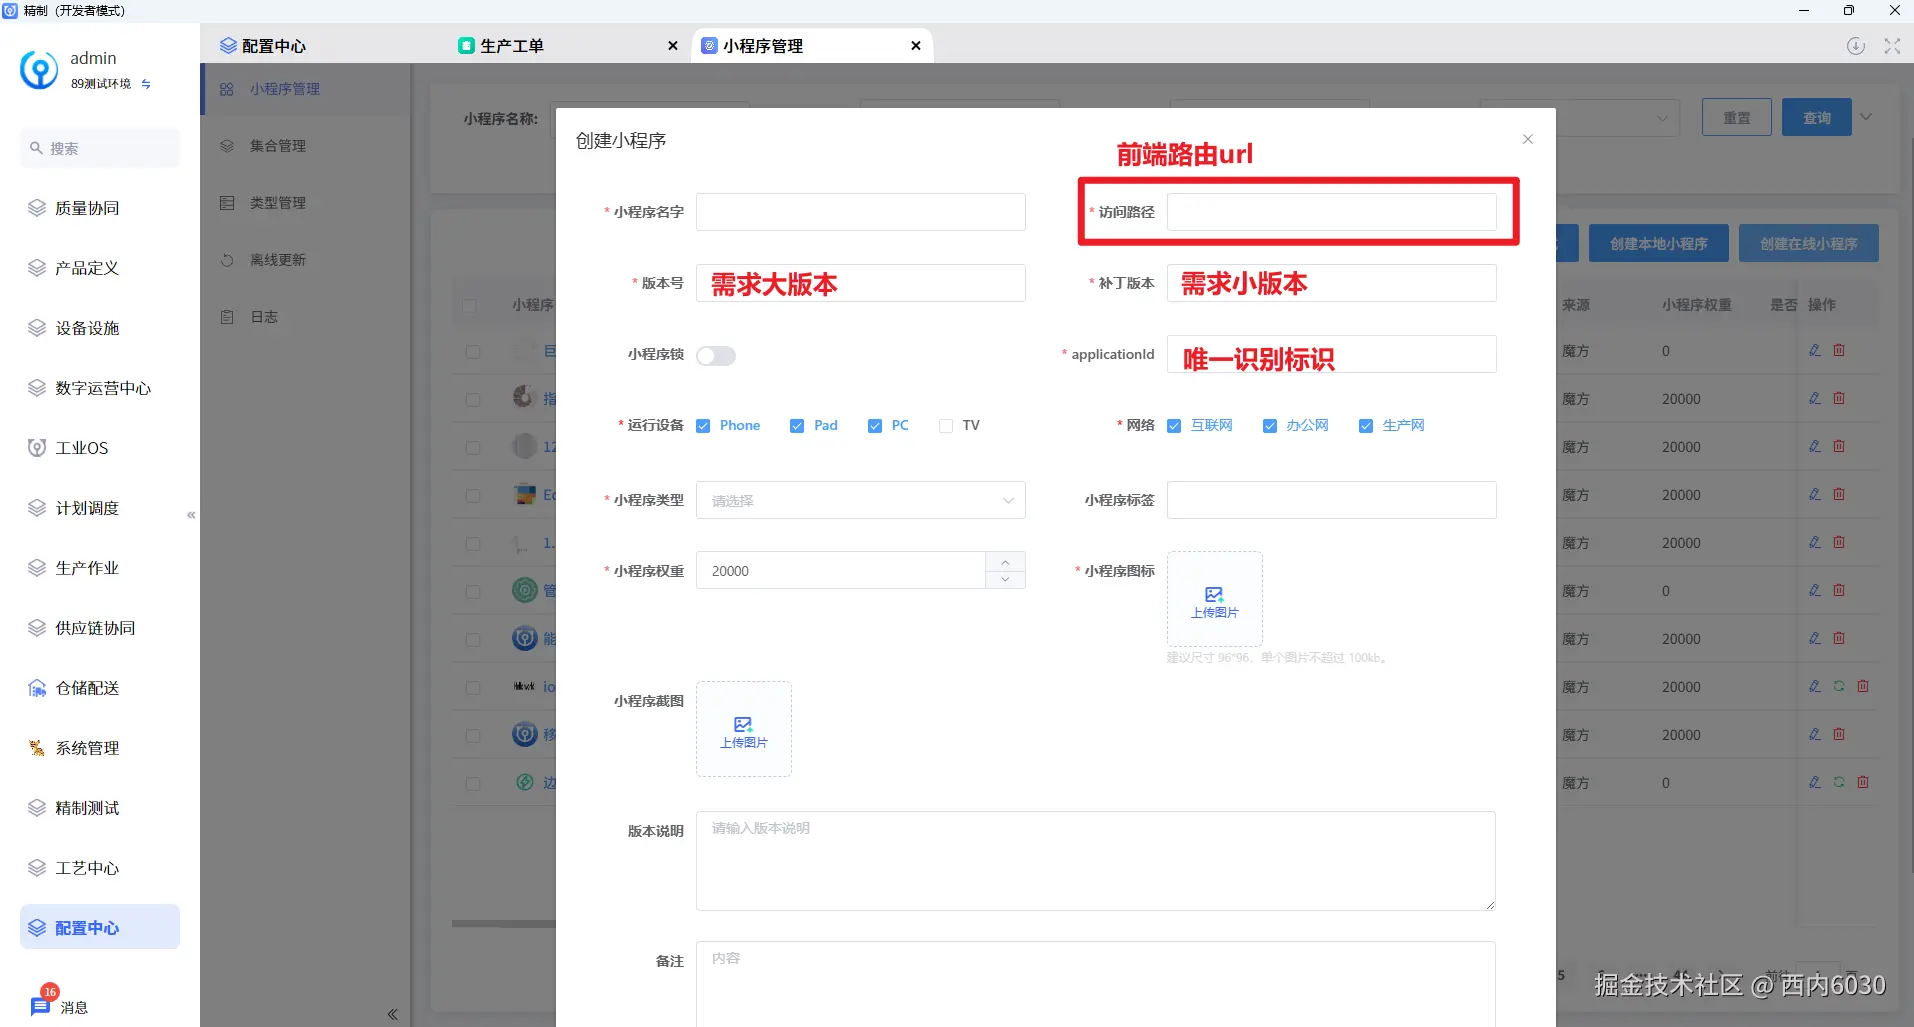Image resolution: width=1914 pixels, height=1027 pixels.
Task: Expand advanced search via chevron next to 查询
Action: [1866, 117]
